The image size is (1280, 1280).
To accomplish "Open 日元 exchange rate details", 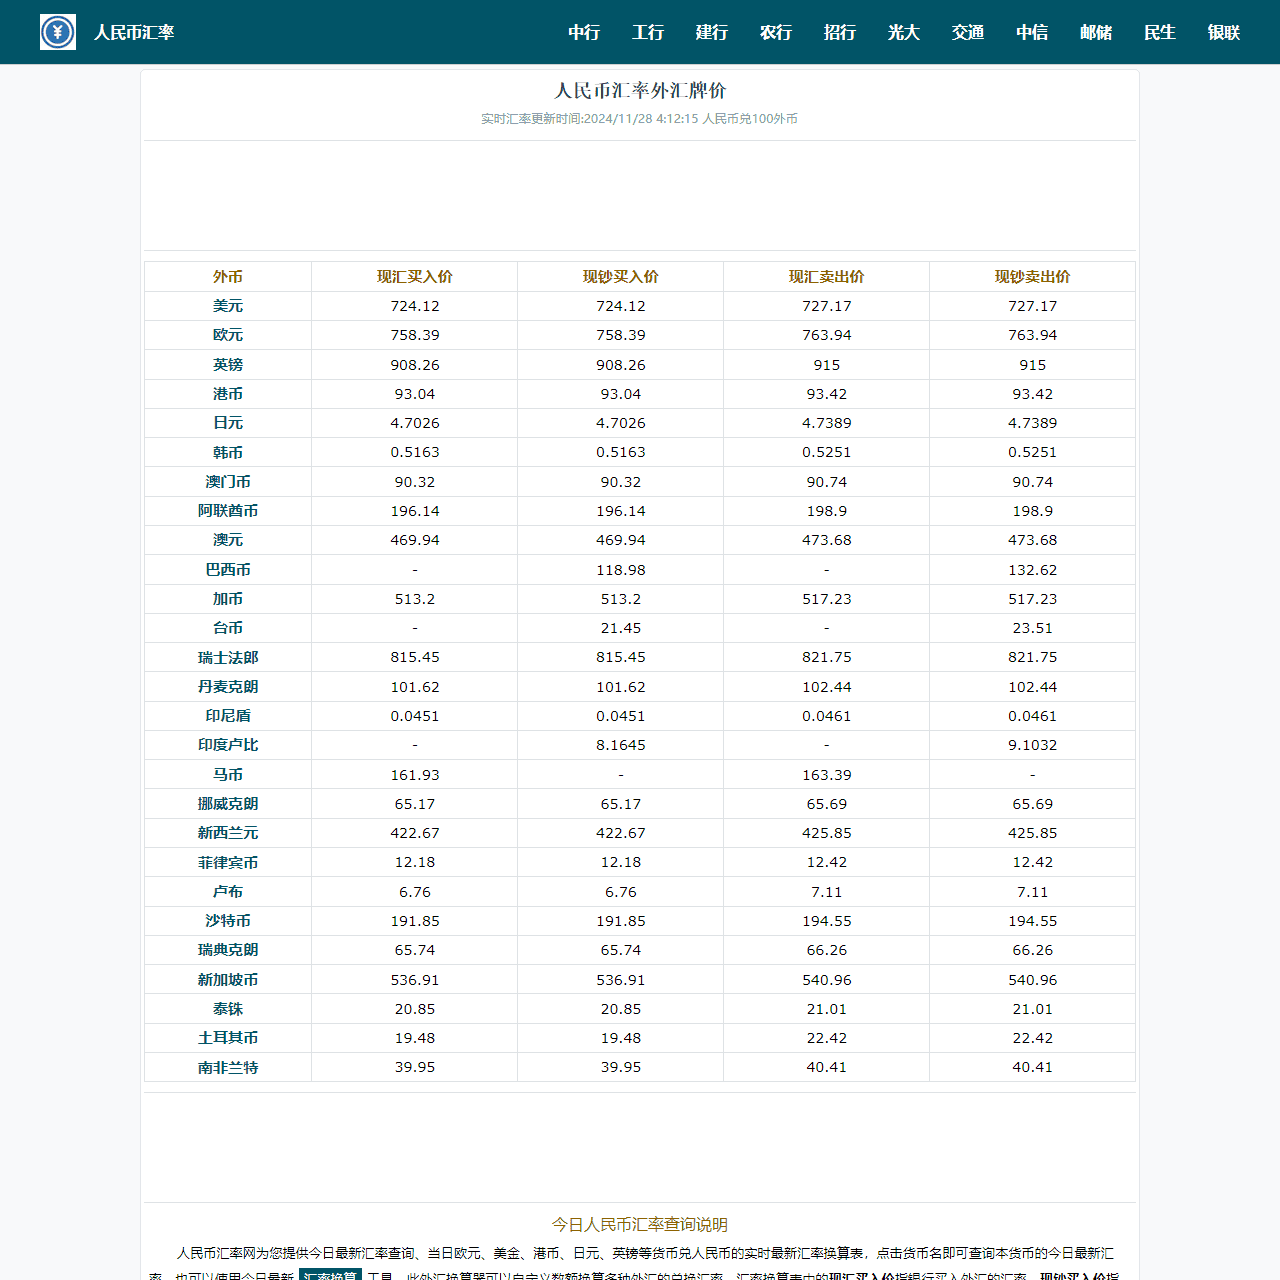I will coord(228,423).
